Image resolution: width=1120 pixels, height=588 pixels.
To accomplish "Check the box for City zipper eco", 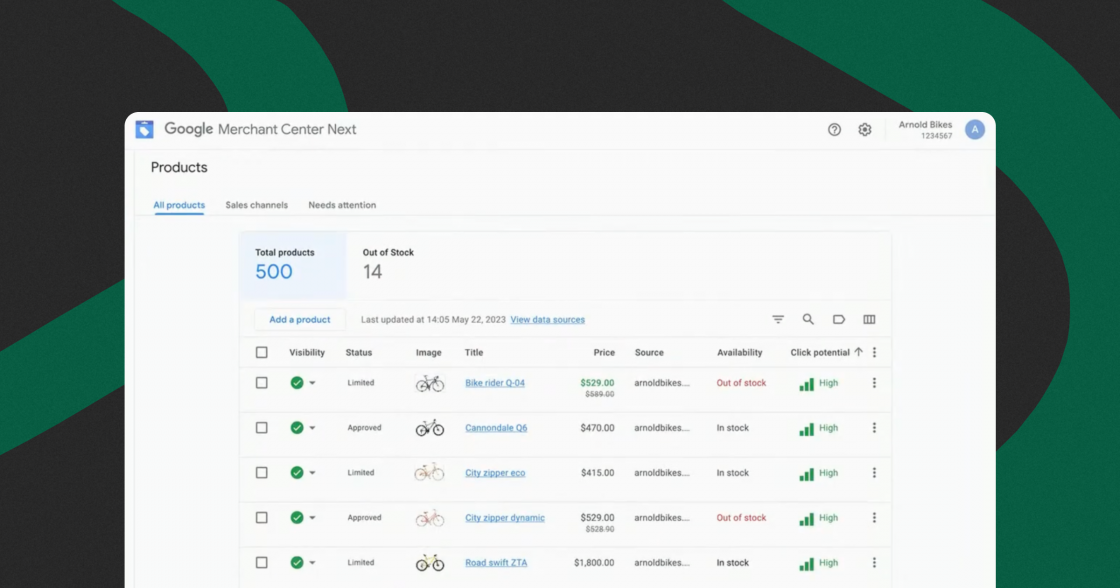I will (262, 473).
